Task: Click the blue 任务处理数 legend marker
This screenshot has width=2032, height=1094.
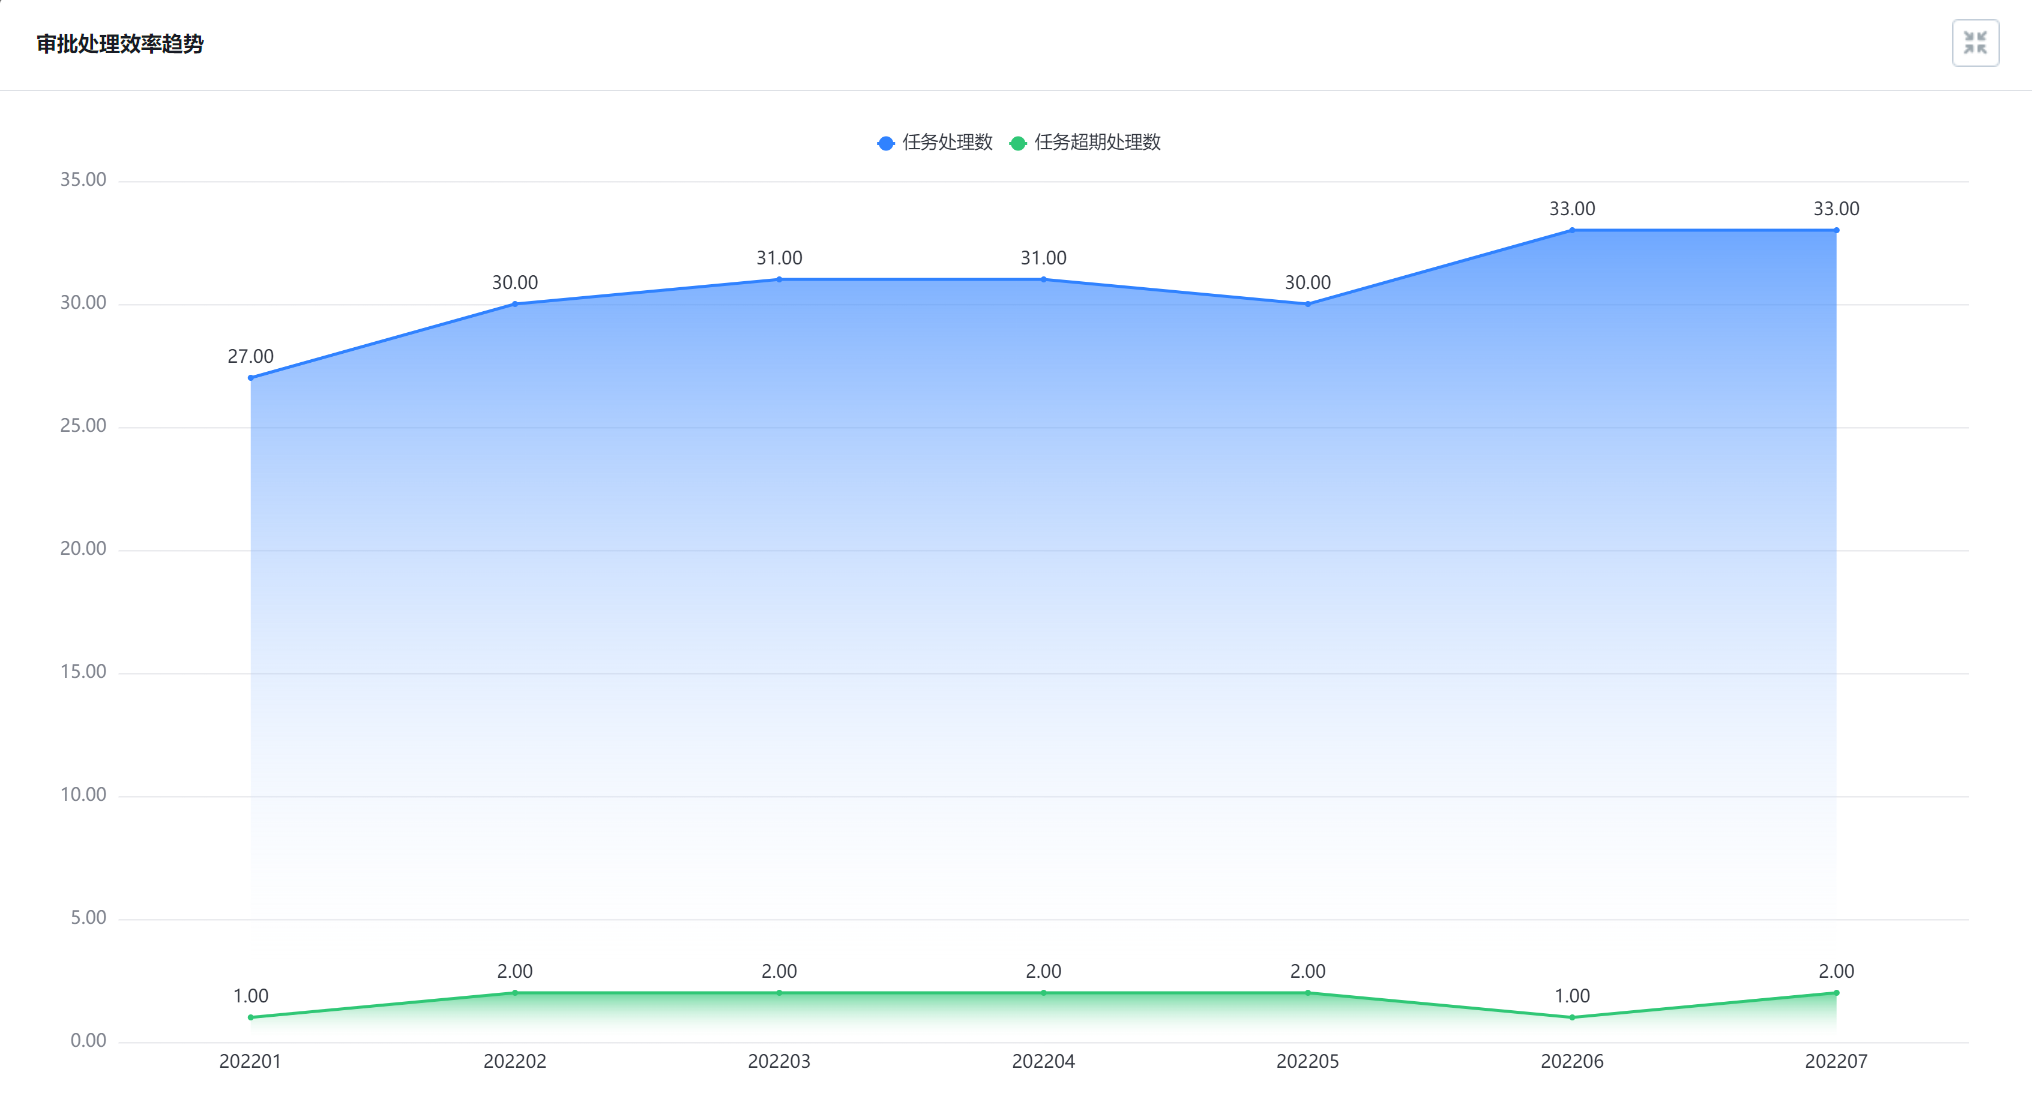Action: pyautogui.click(x=885, y=143)
